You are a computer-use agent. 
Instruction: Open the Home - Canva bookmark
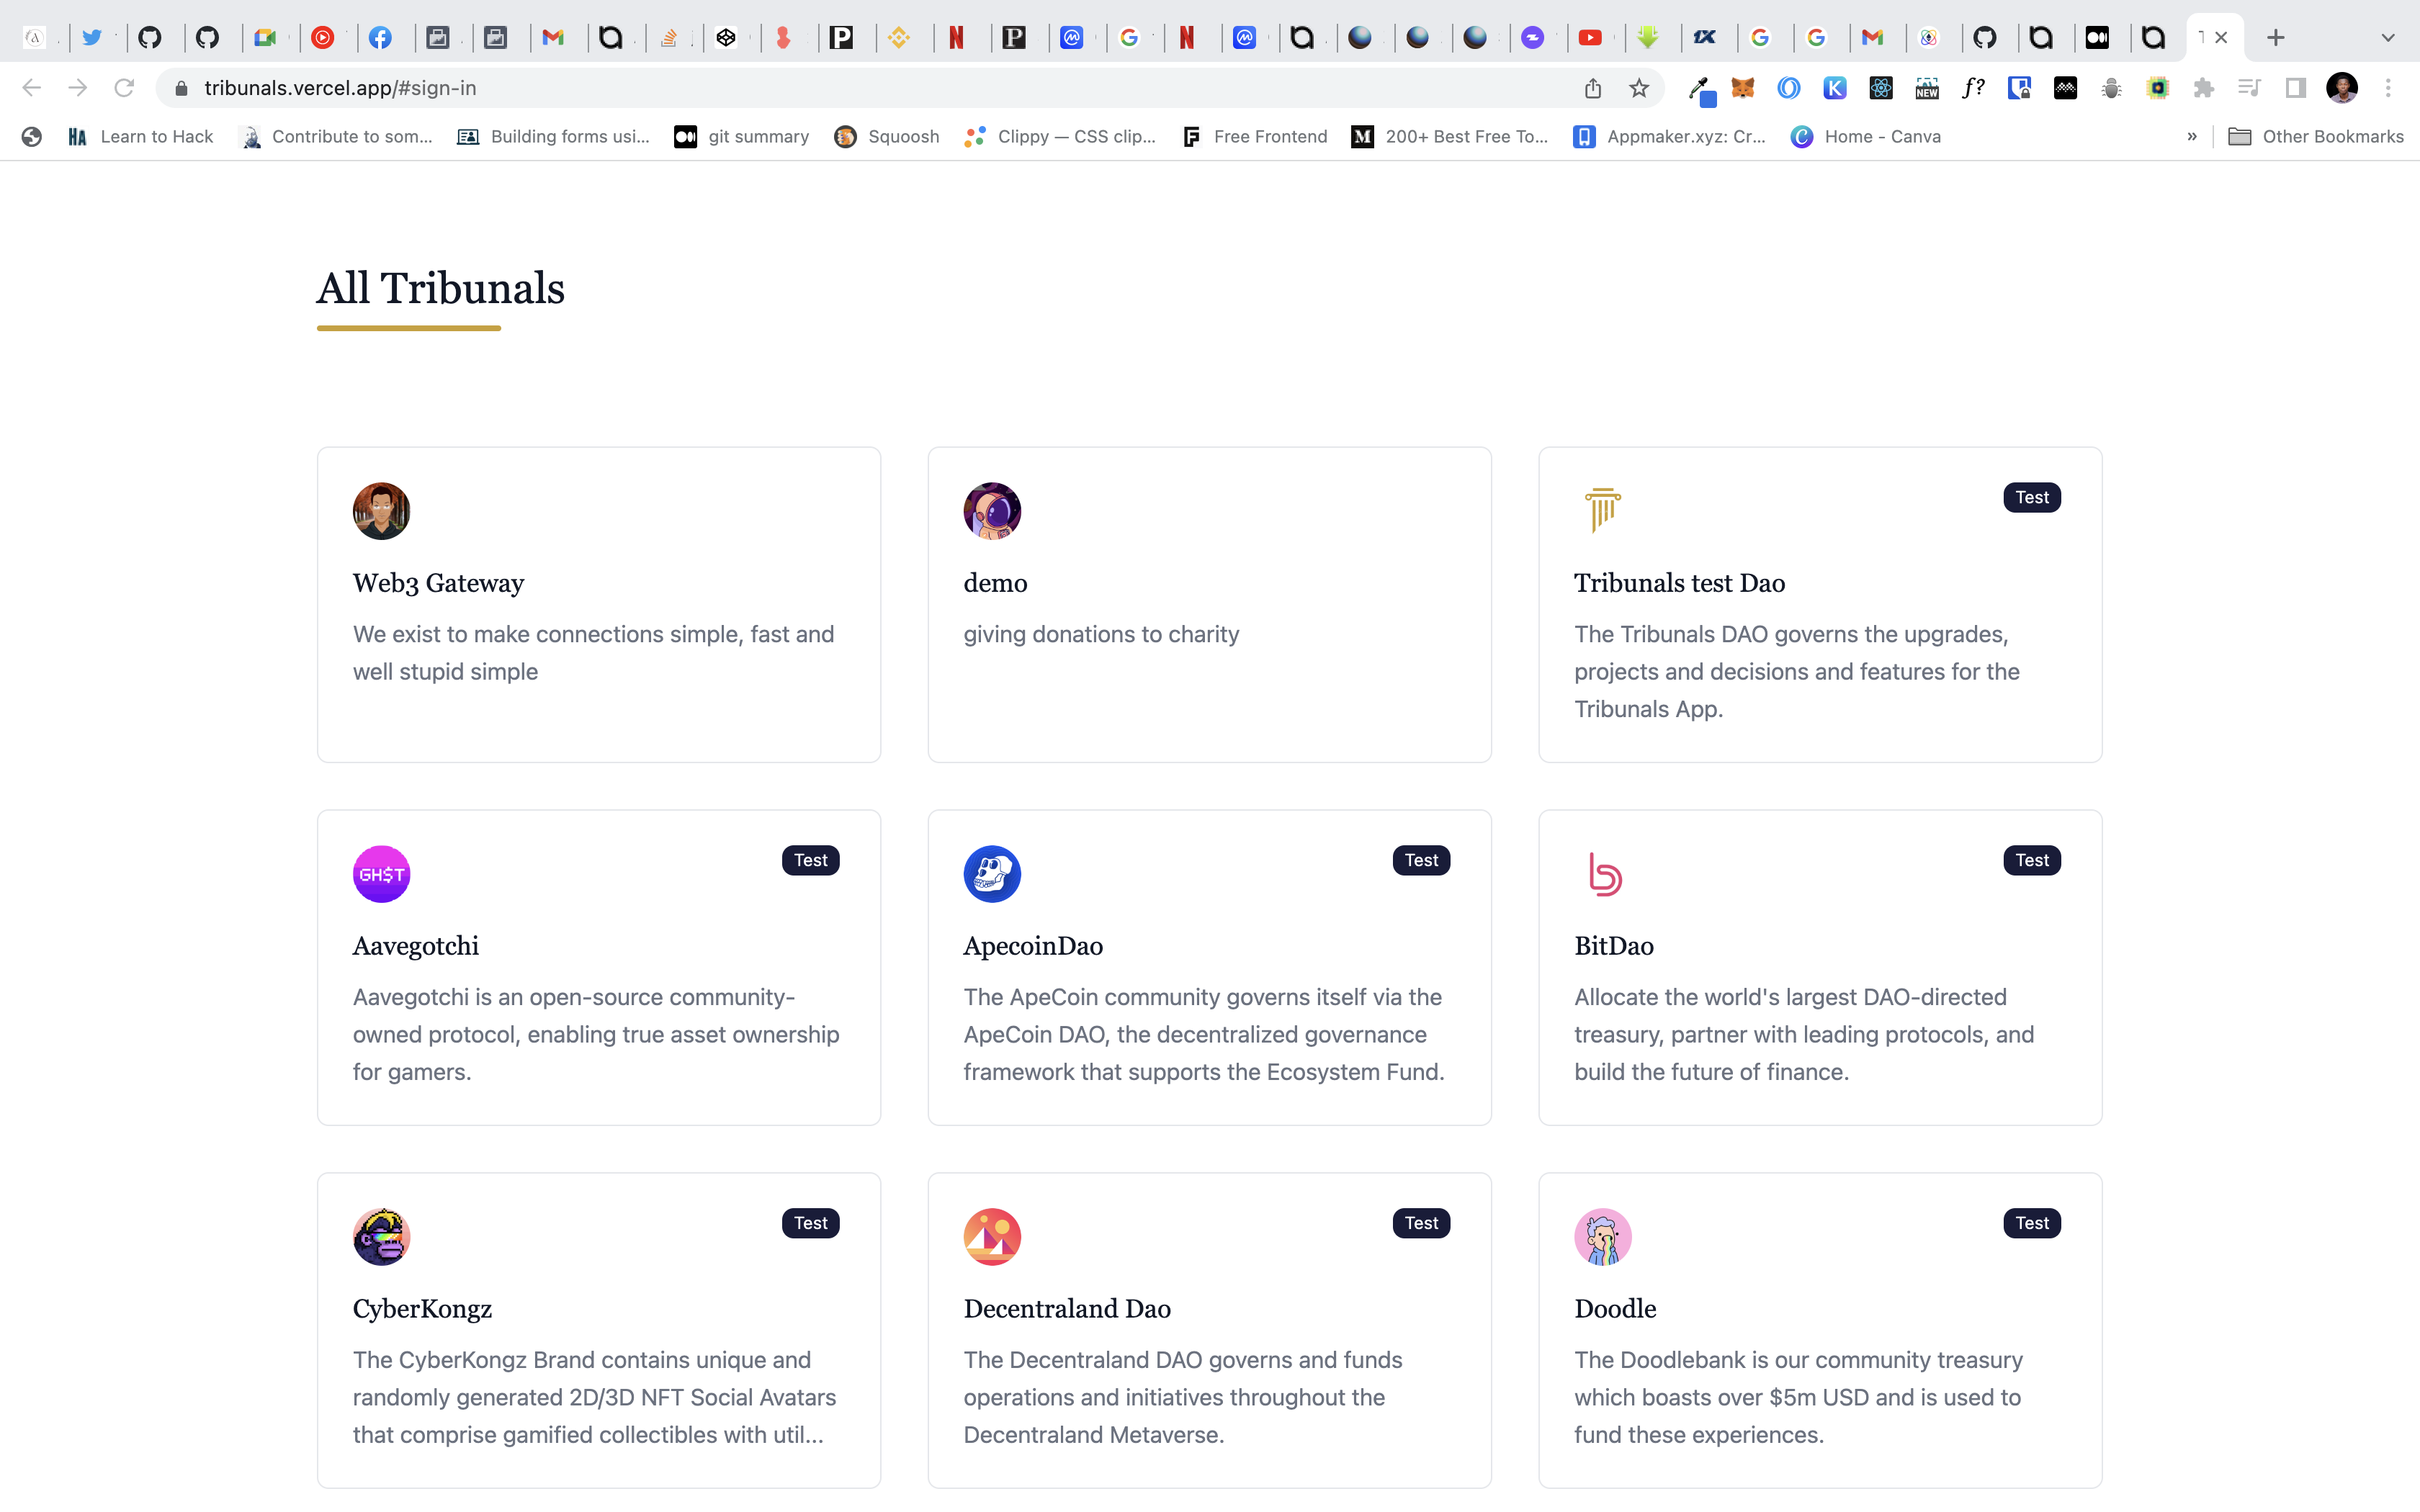pyautogui.click(x=1866, y=136)
